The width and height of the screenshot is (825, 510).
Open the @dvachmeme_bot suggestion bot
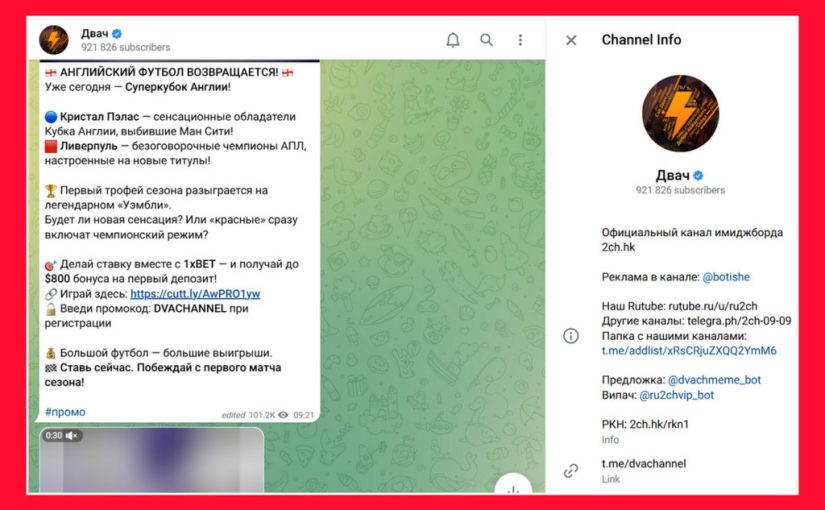[x=714, y=380]
